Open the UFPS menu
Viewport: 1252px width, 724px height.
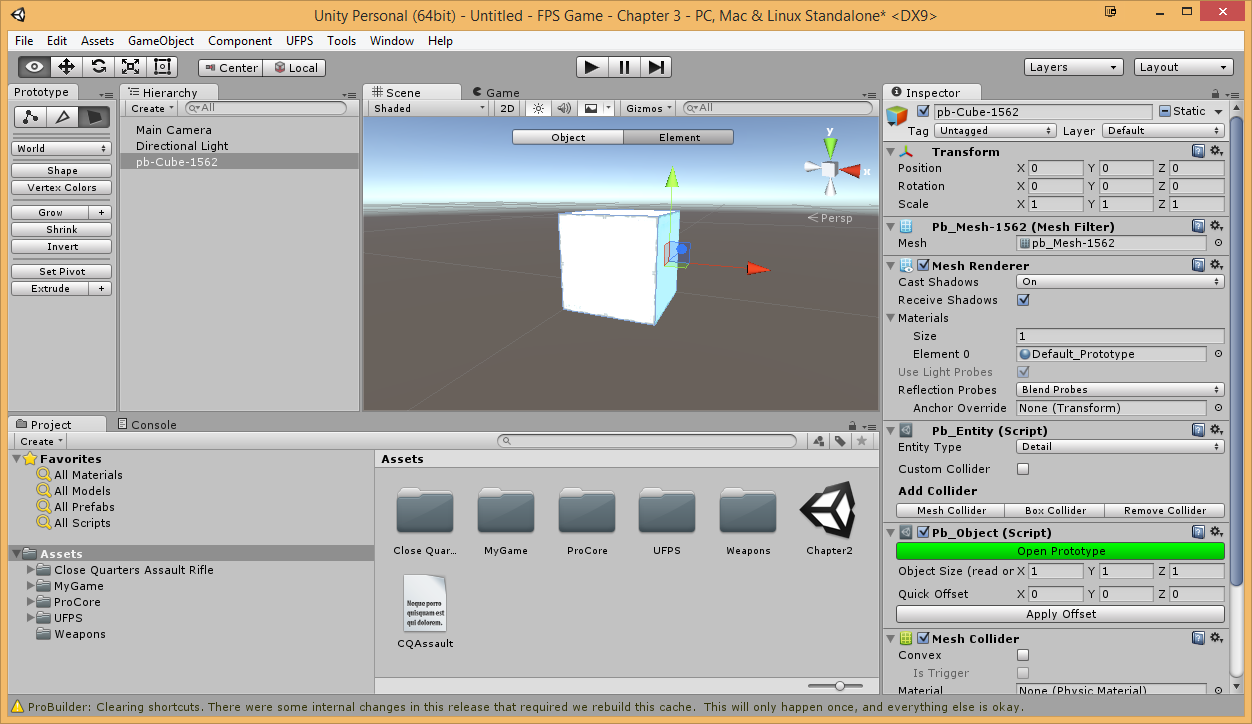coord(300,41)
